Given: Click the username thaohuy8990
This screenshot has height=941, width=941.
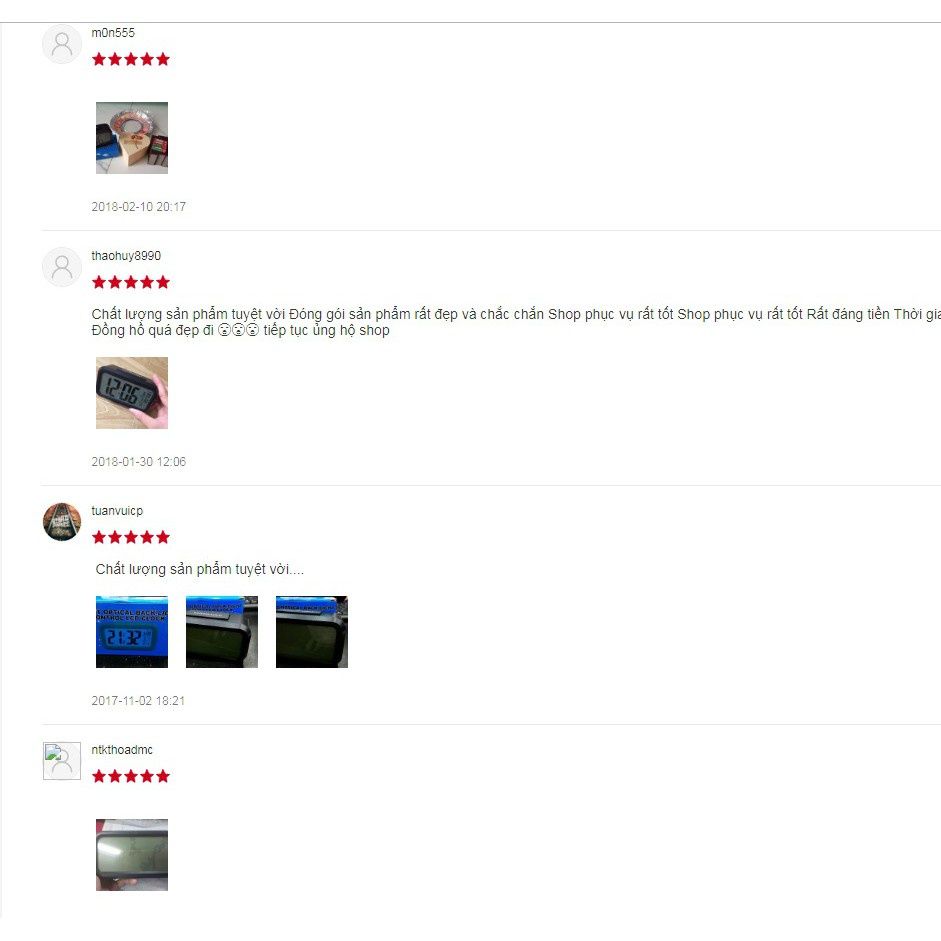Looking at the screenshot, I should click(126, 256).
